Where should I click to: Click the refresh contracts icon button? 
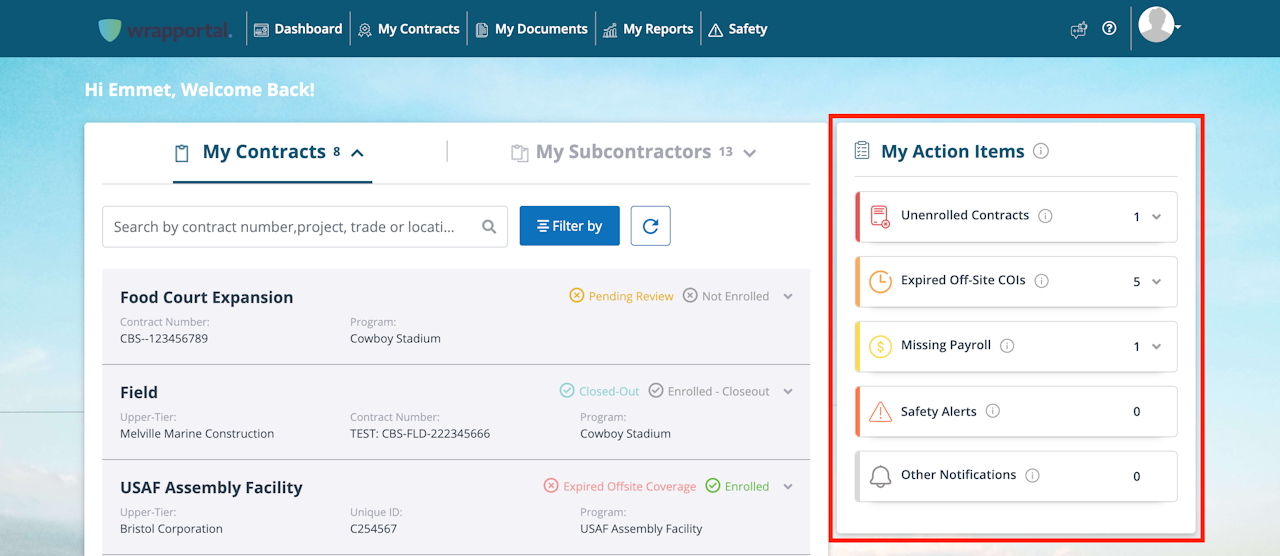(x=650, y=226)
